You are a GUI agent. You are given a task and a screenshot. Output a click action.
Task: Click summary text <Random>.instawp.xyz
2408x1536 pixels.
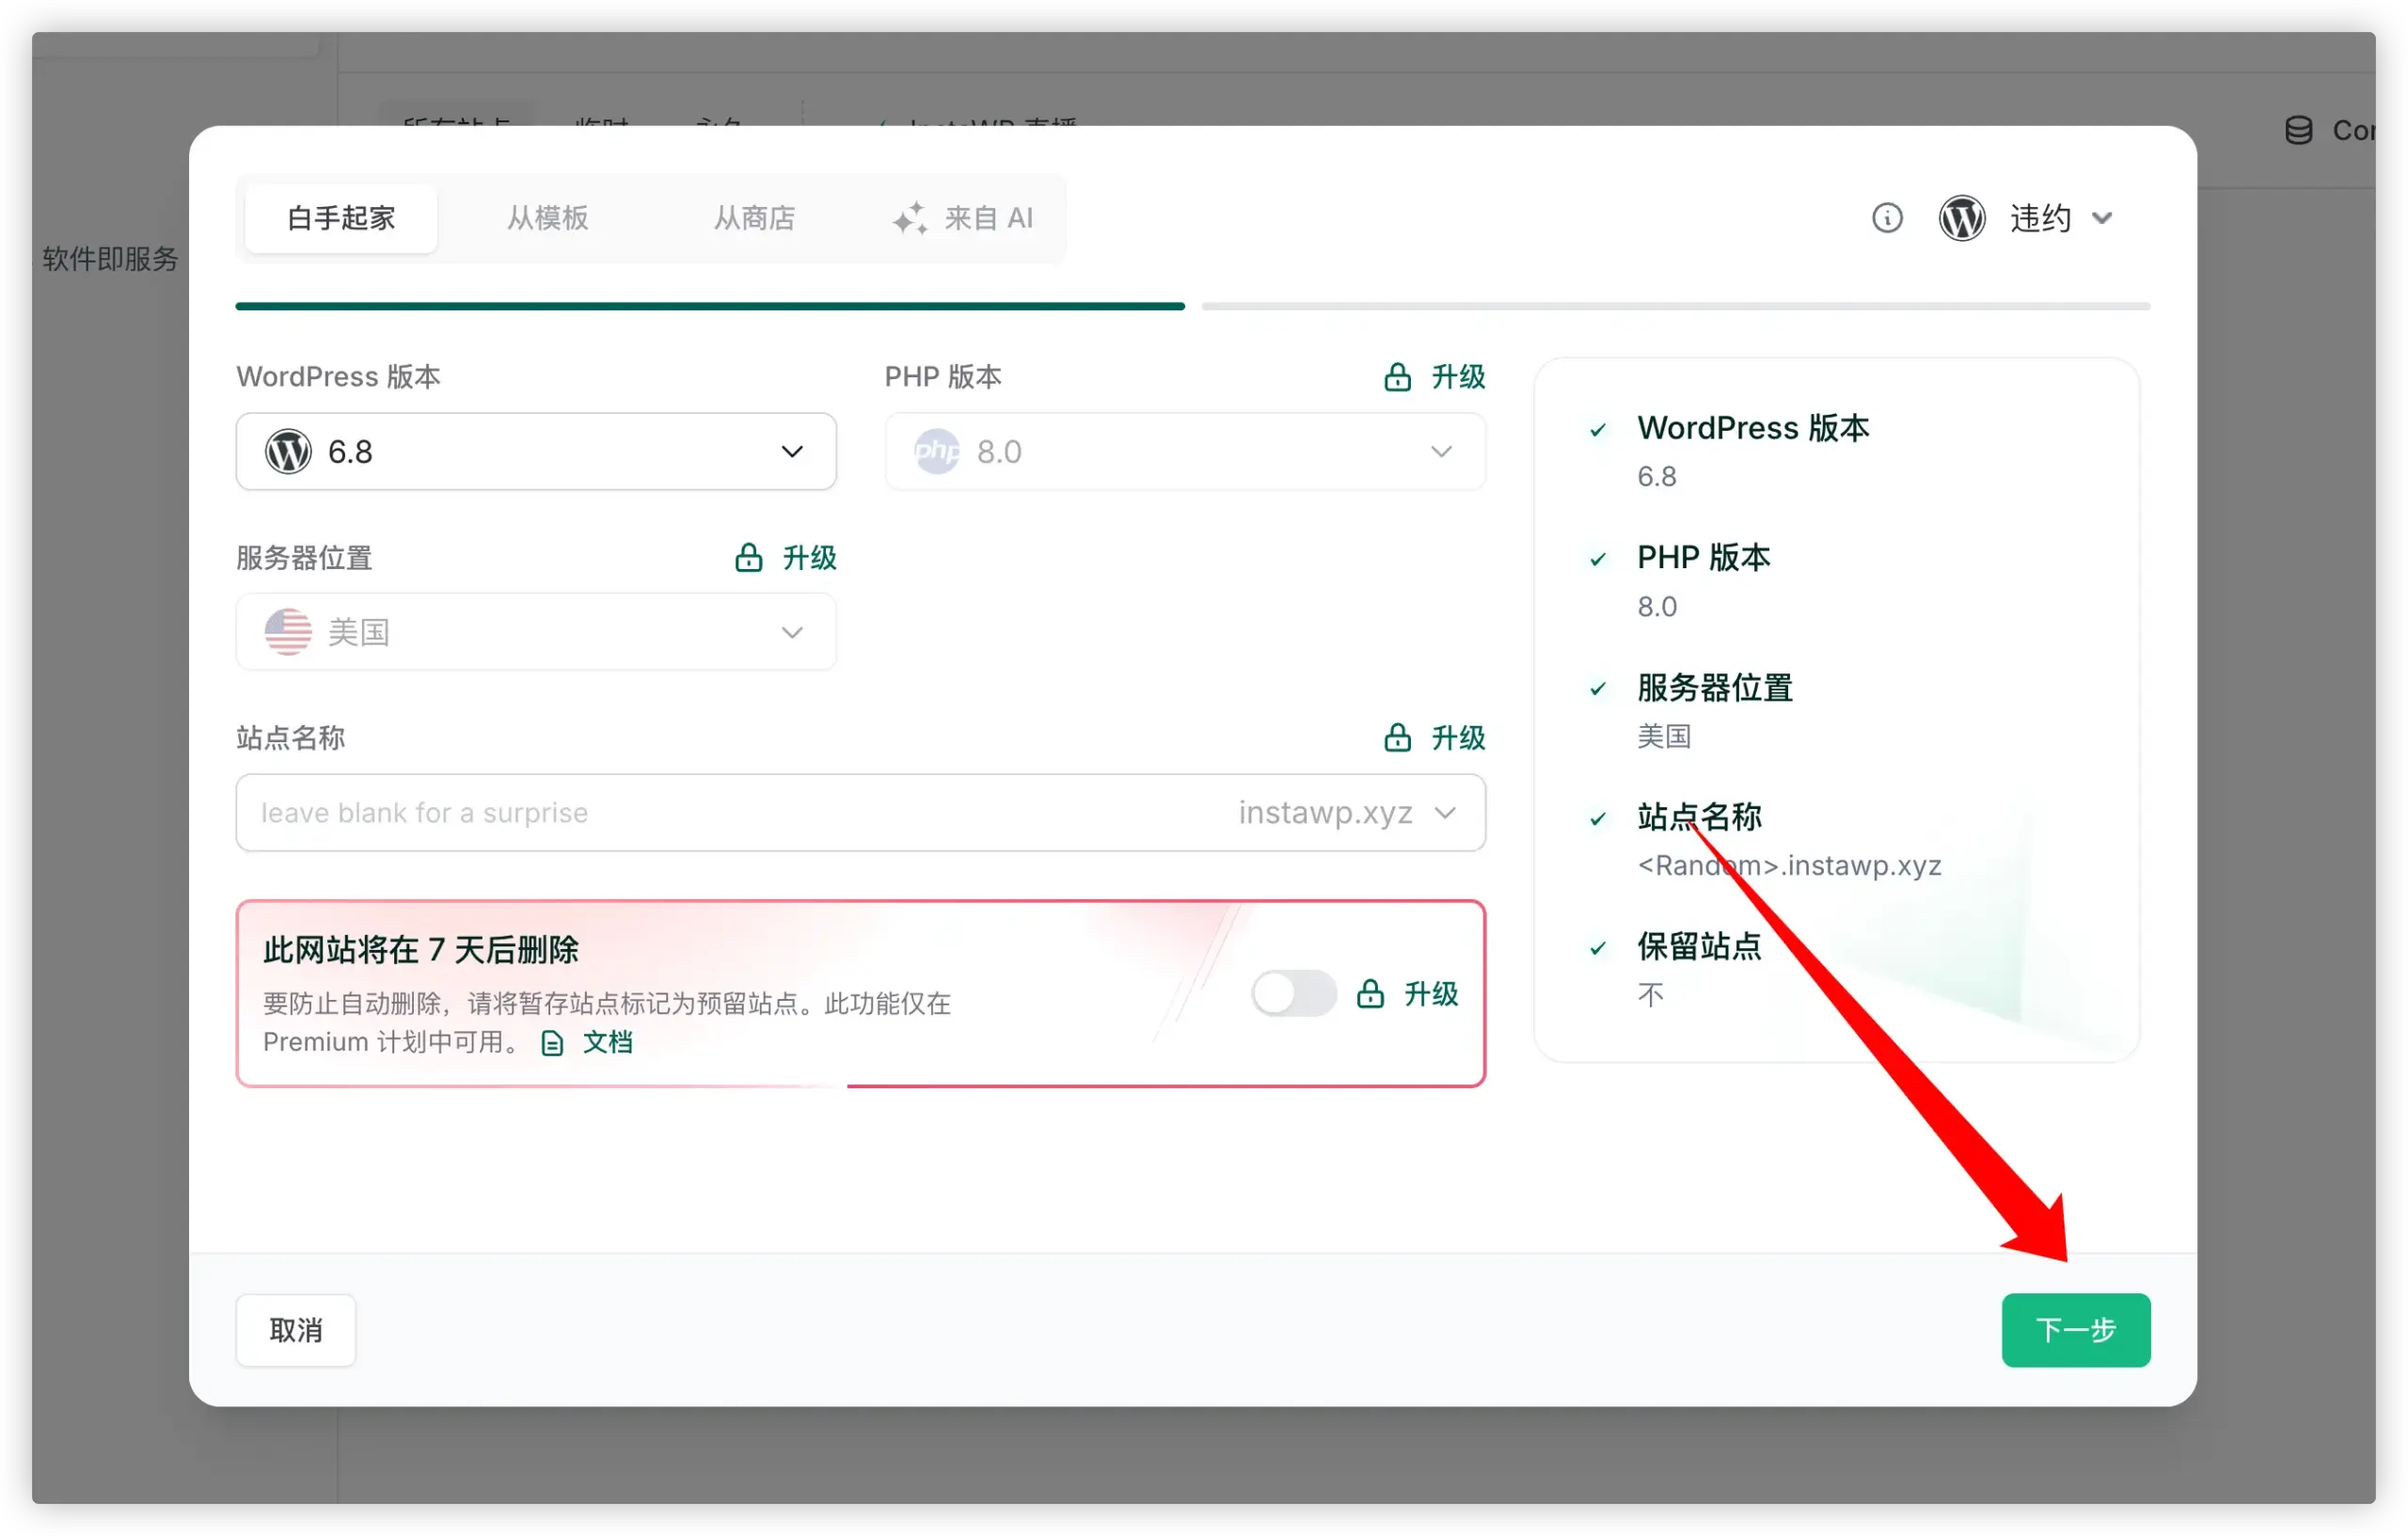tap(1789, 866)
